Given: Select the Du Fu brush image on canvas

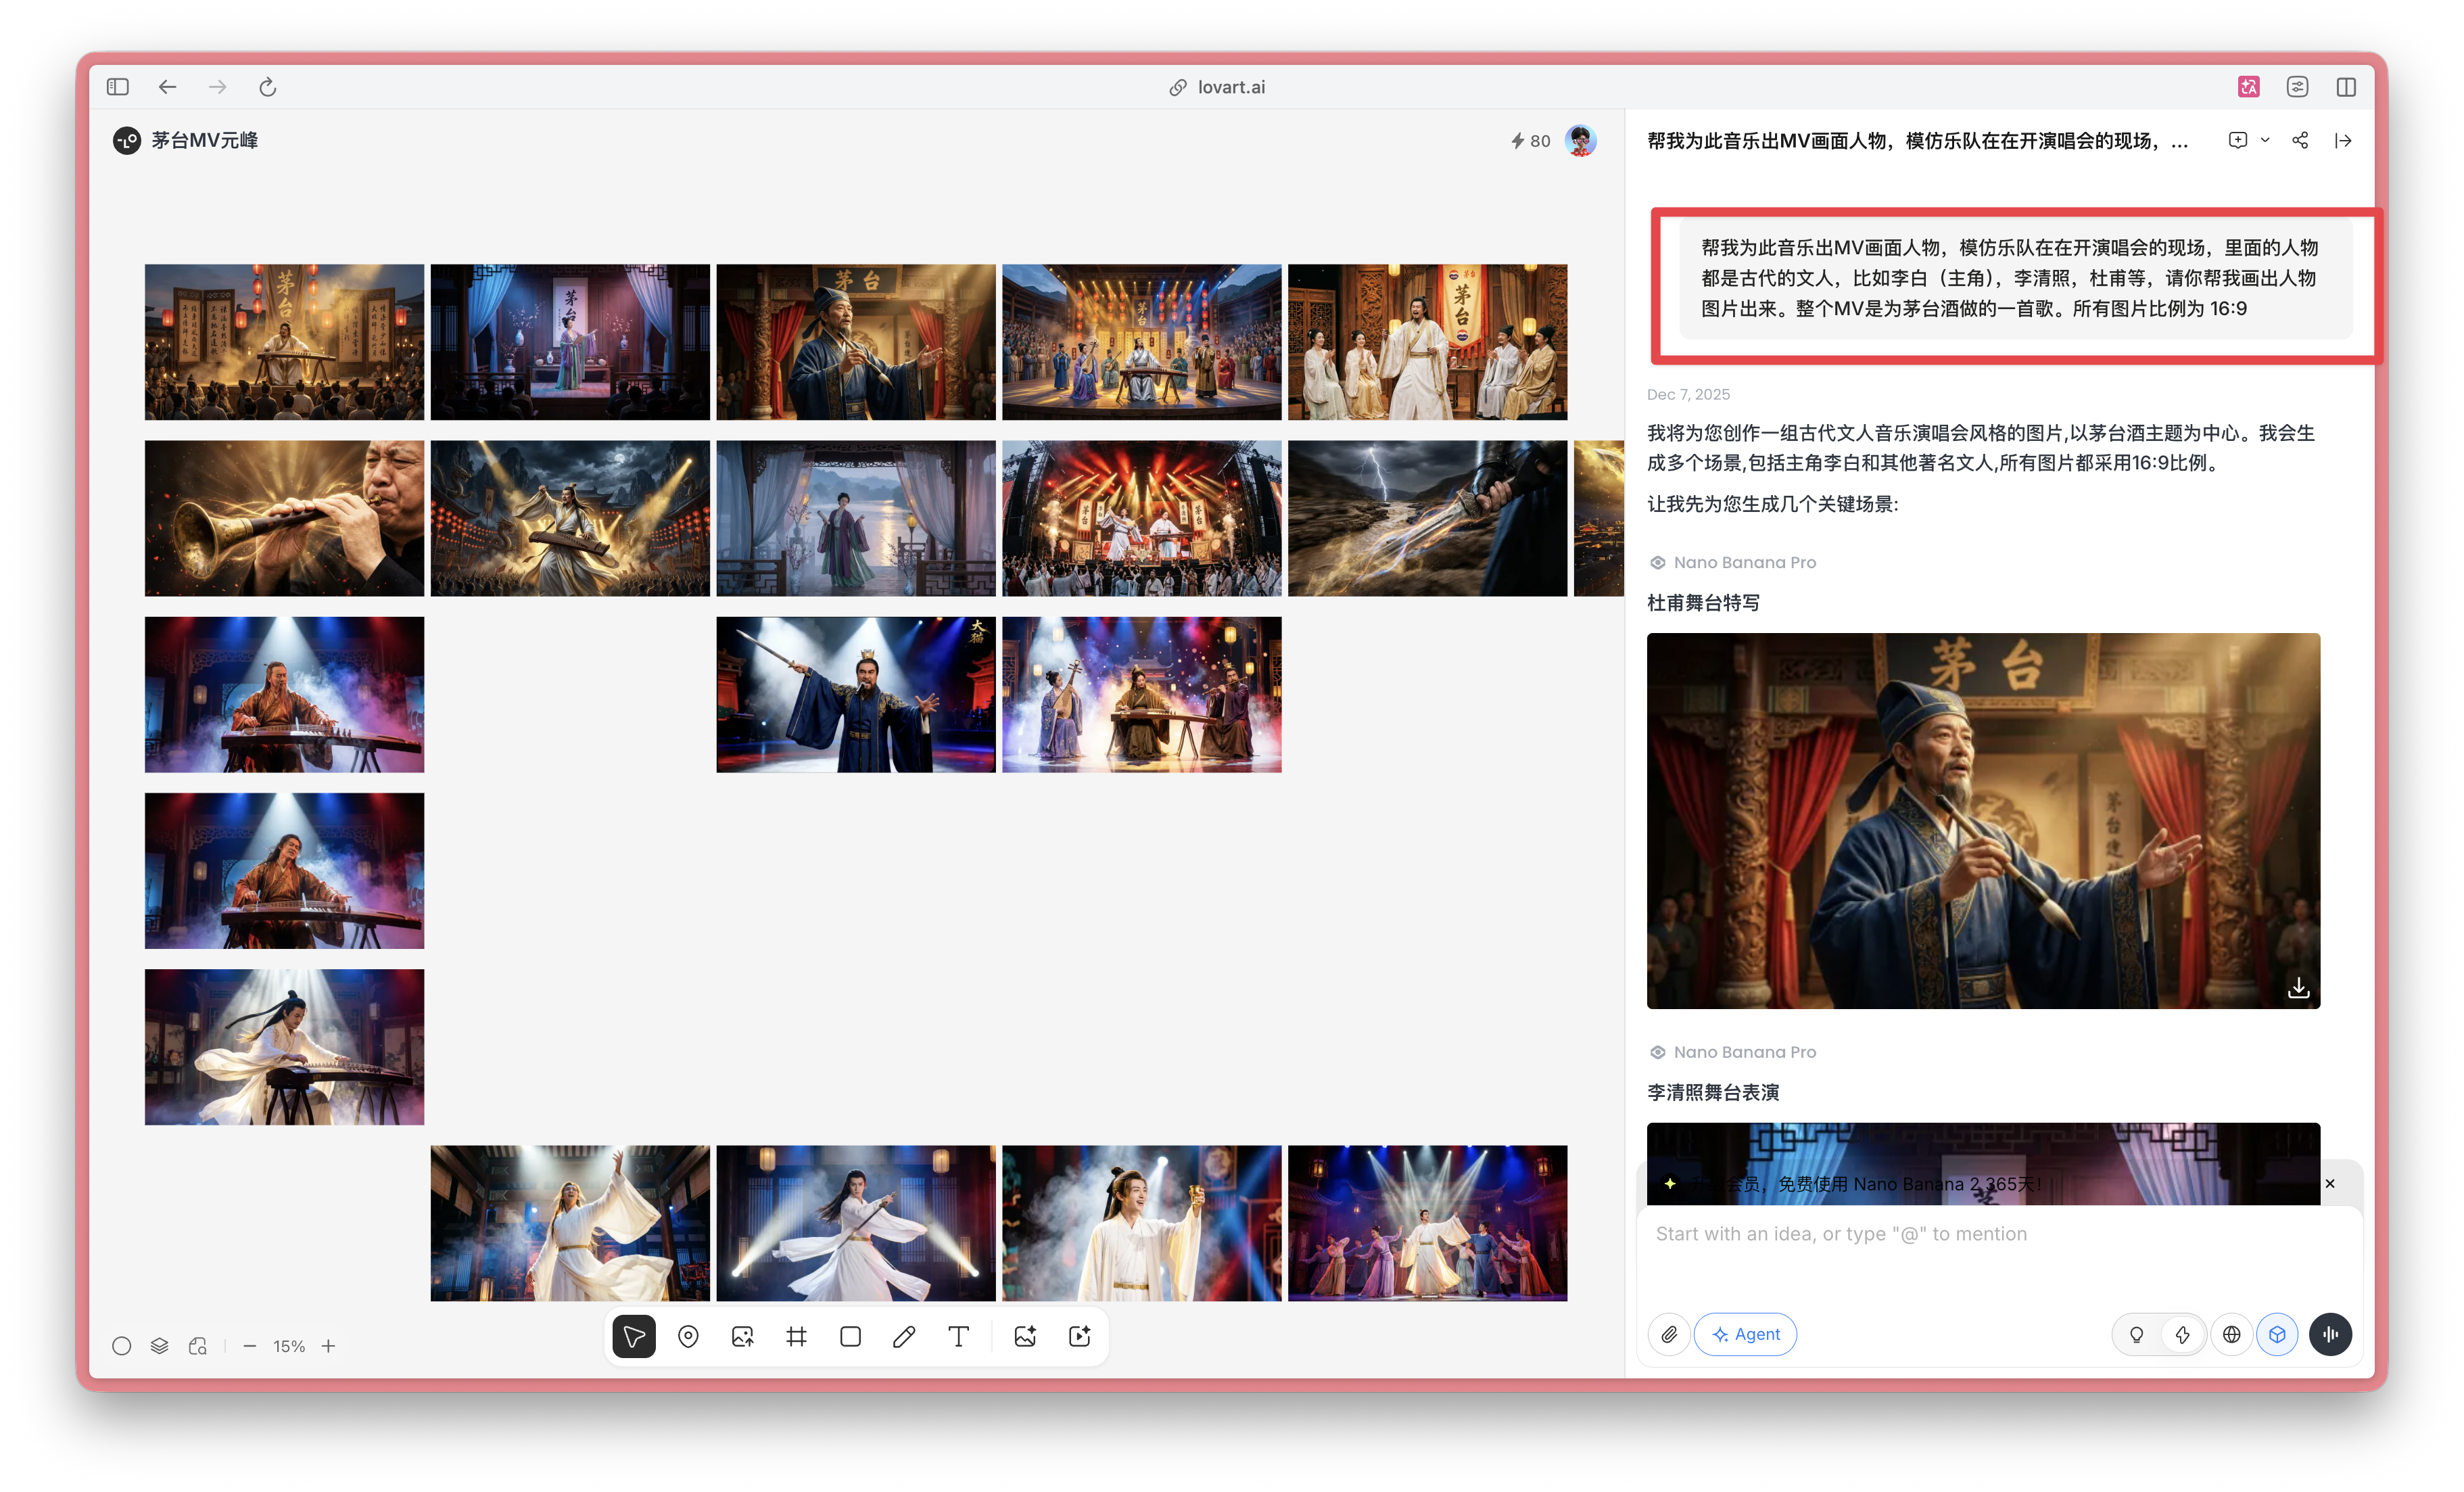Looking at the screenshot, I should point(856,342).
